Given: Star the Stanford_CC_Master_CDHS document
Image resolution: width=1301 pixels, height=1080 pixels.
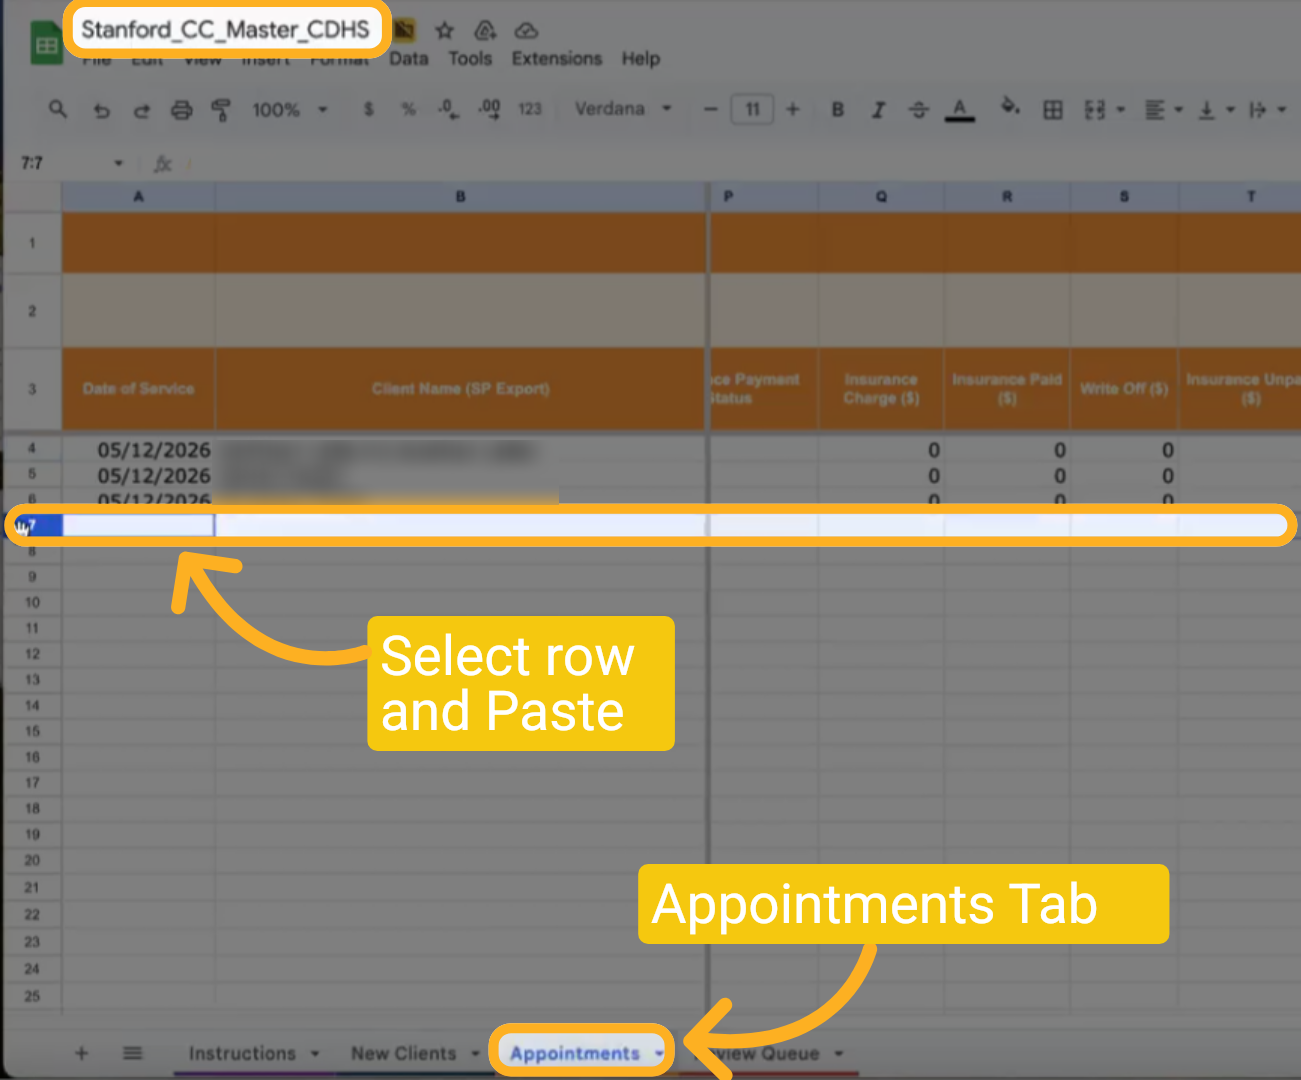Looking at the screenshot, I should (x=445, y=30).
